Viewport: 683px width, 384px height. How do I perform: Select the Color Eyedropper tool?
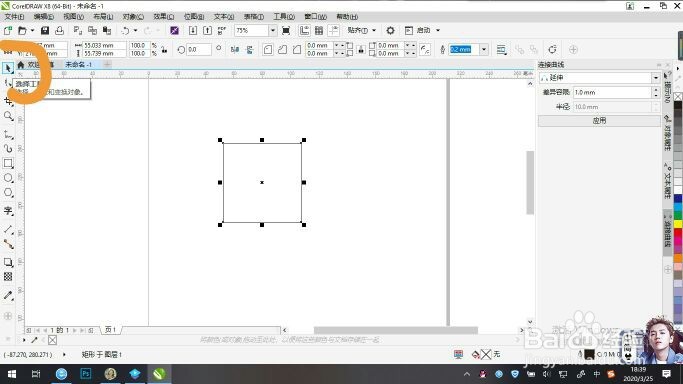point(8,295)
